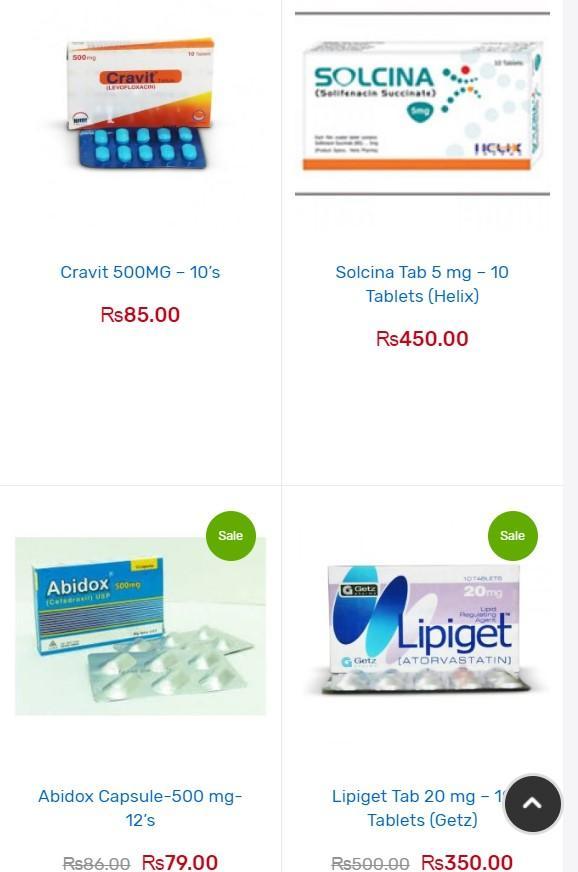Open the Lipiget Tab 20 mg title link
The width and height of the screenshot is (578, 872).
click(417, 808)
